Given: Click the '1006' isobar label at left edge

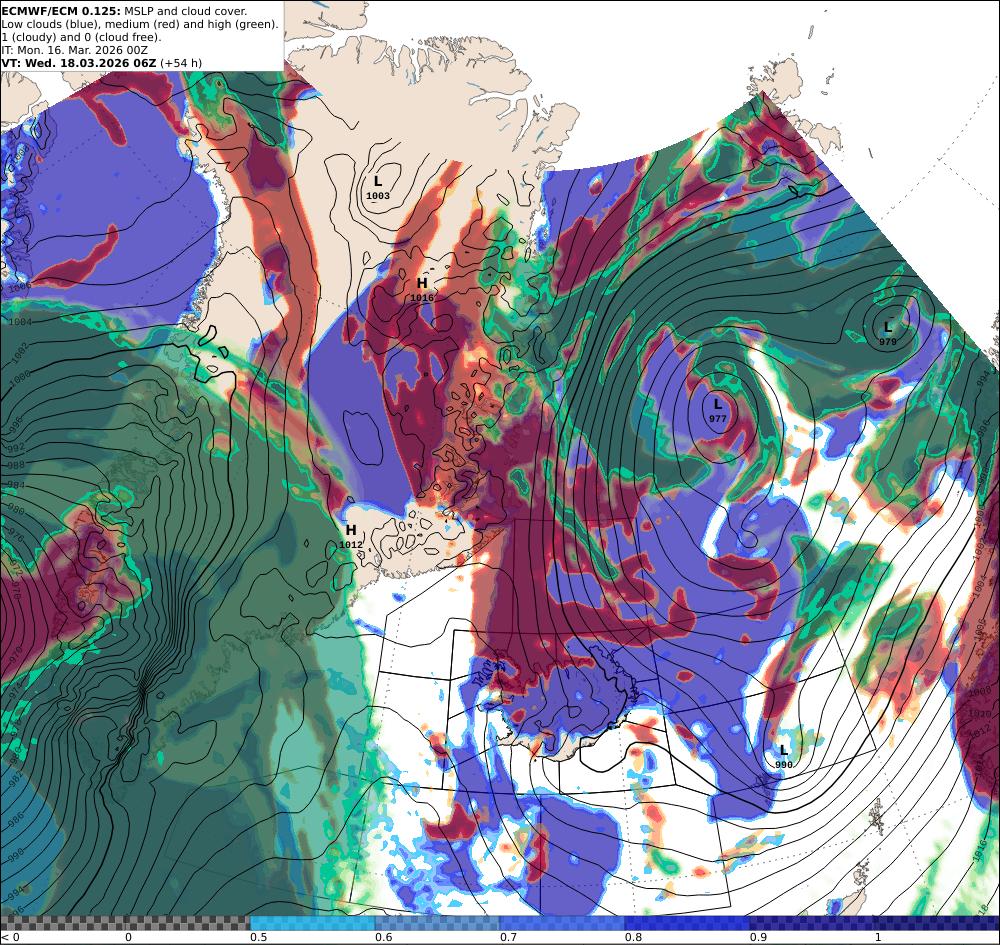Looking at the screenshot, I should [19, 288].
